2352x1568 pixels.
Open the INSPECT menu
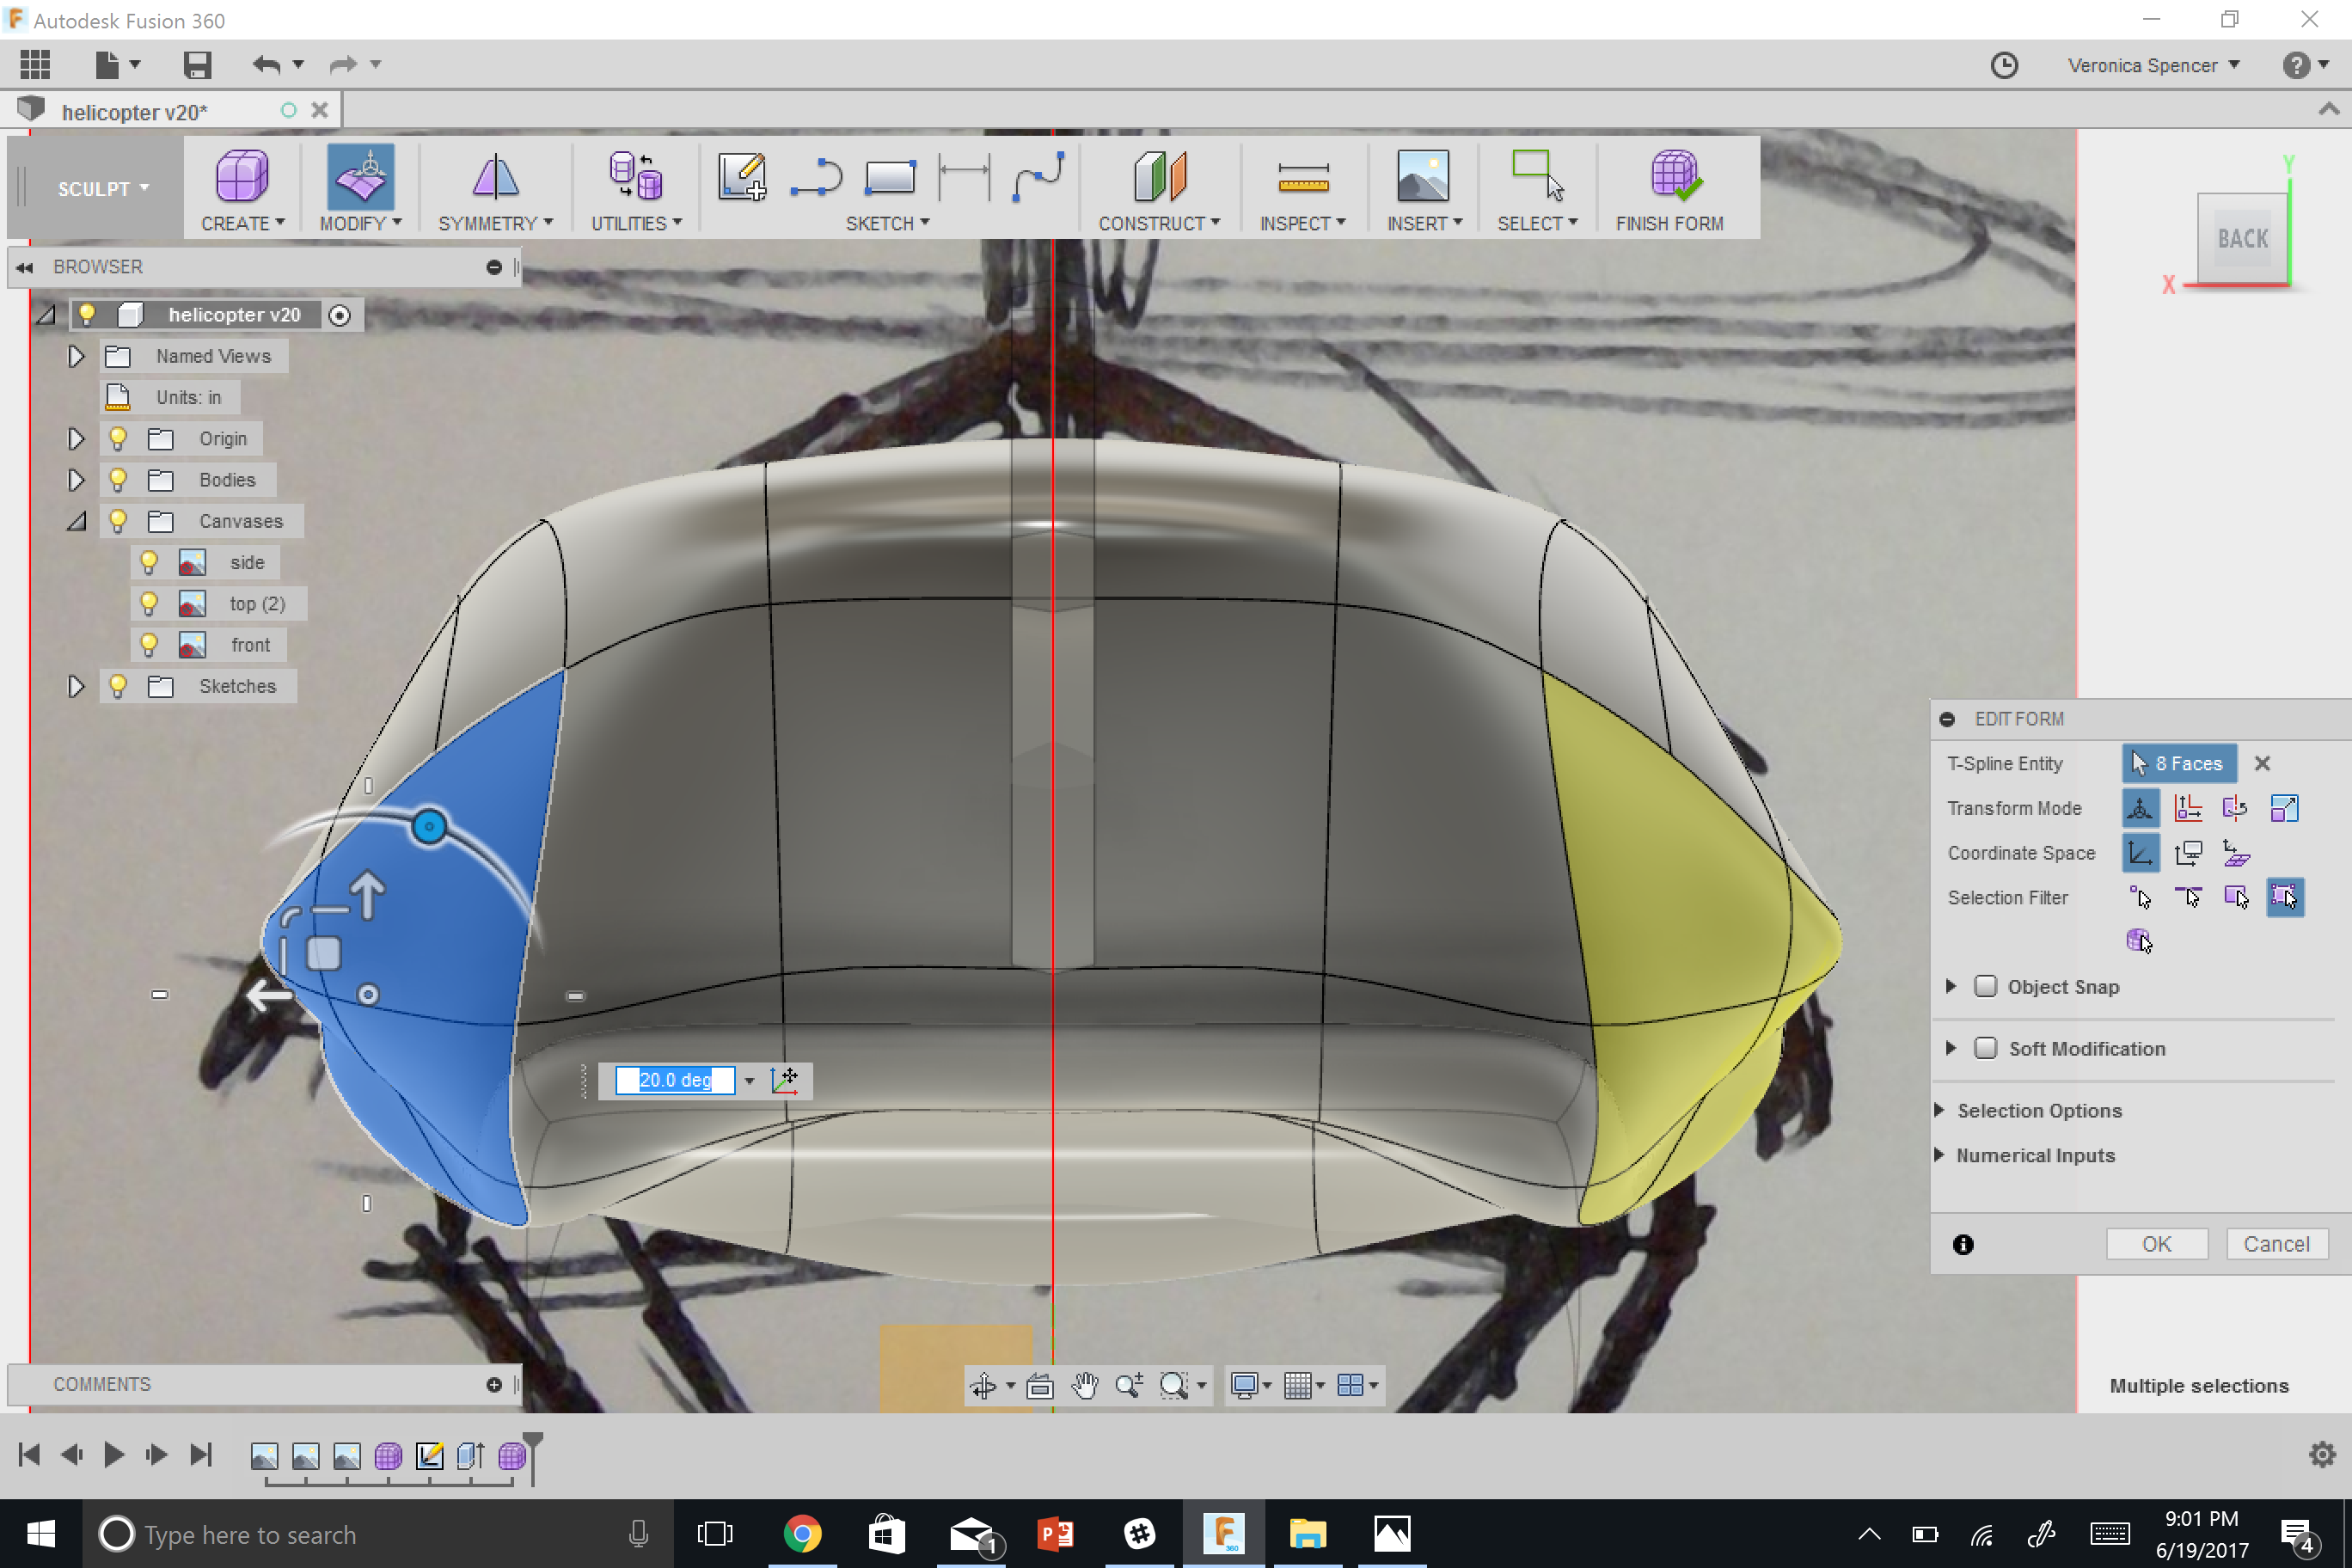[1303, 223]
